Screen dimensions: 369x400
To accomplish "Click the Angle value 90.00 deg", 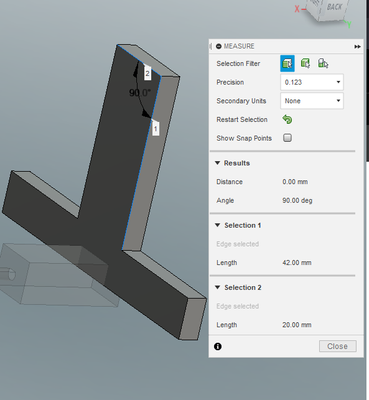I will pyautogui.click(x=297, y=201).
